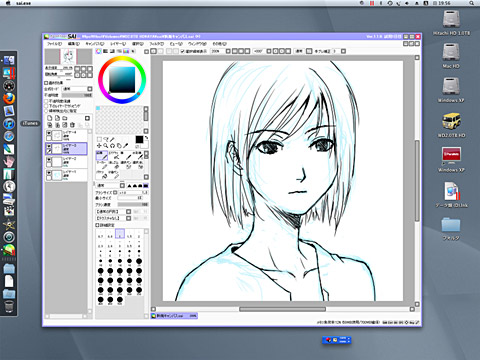Select the move layer tool

pyautogui.click(x=99, y=146)
